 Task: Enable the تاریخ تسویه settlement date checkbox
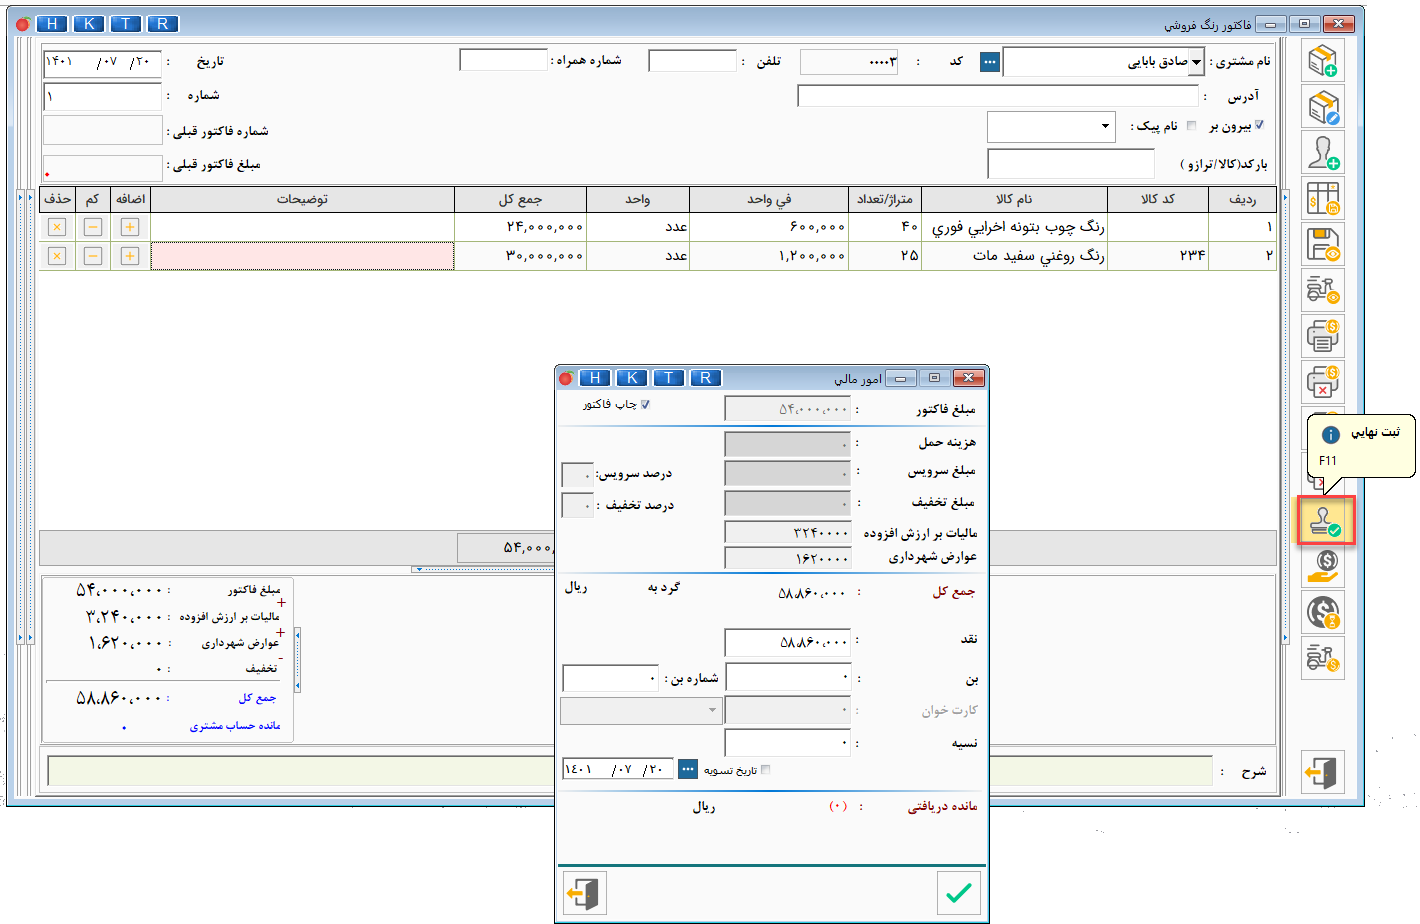tap(766, 770)
